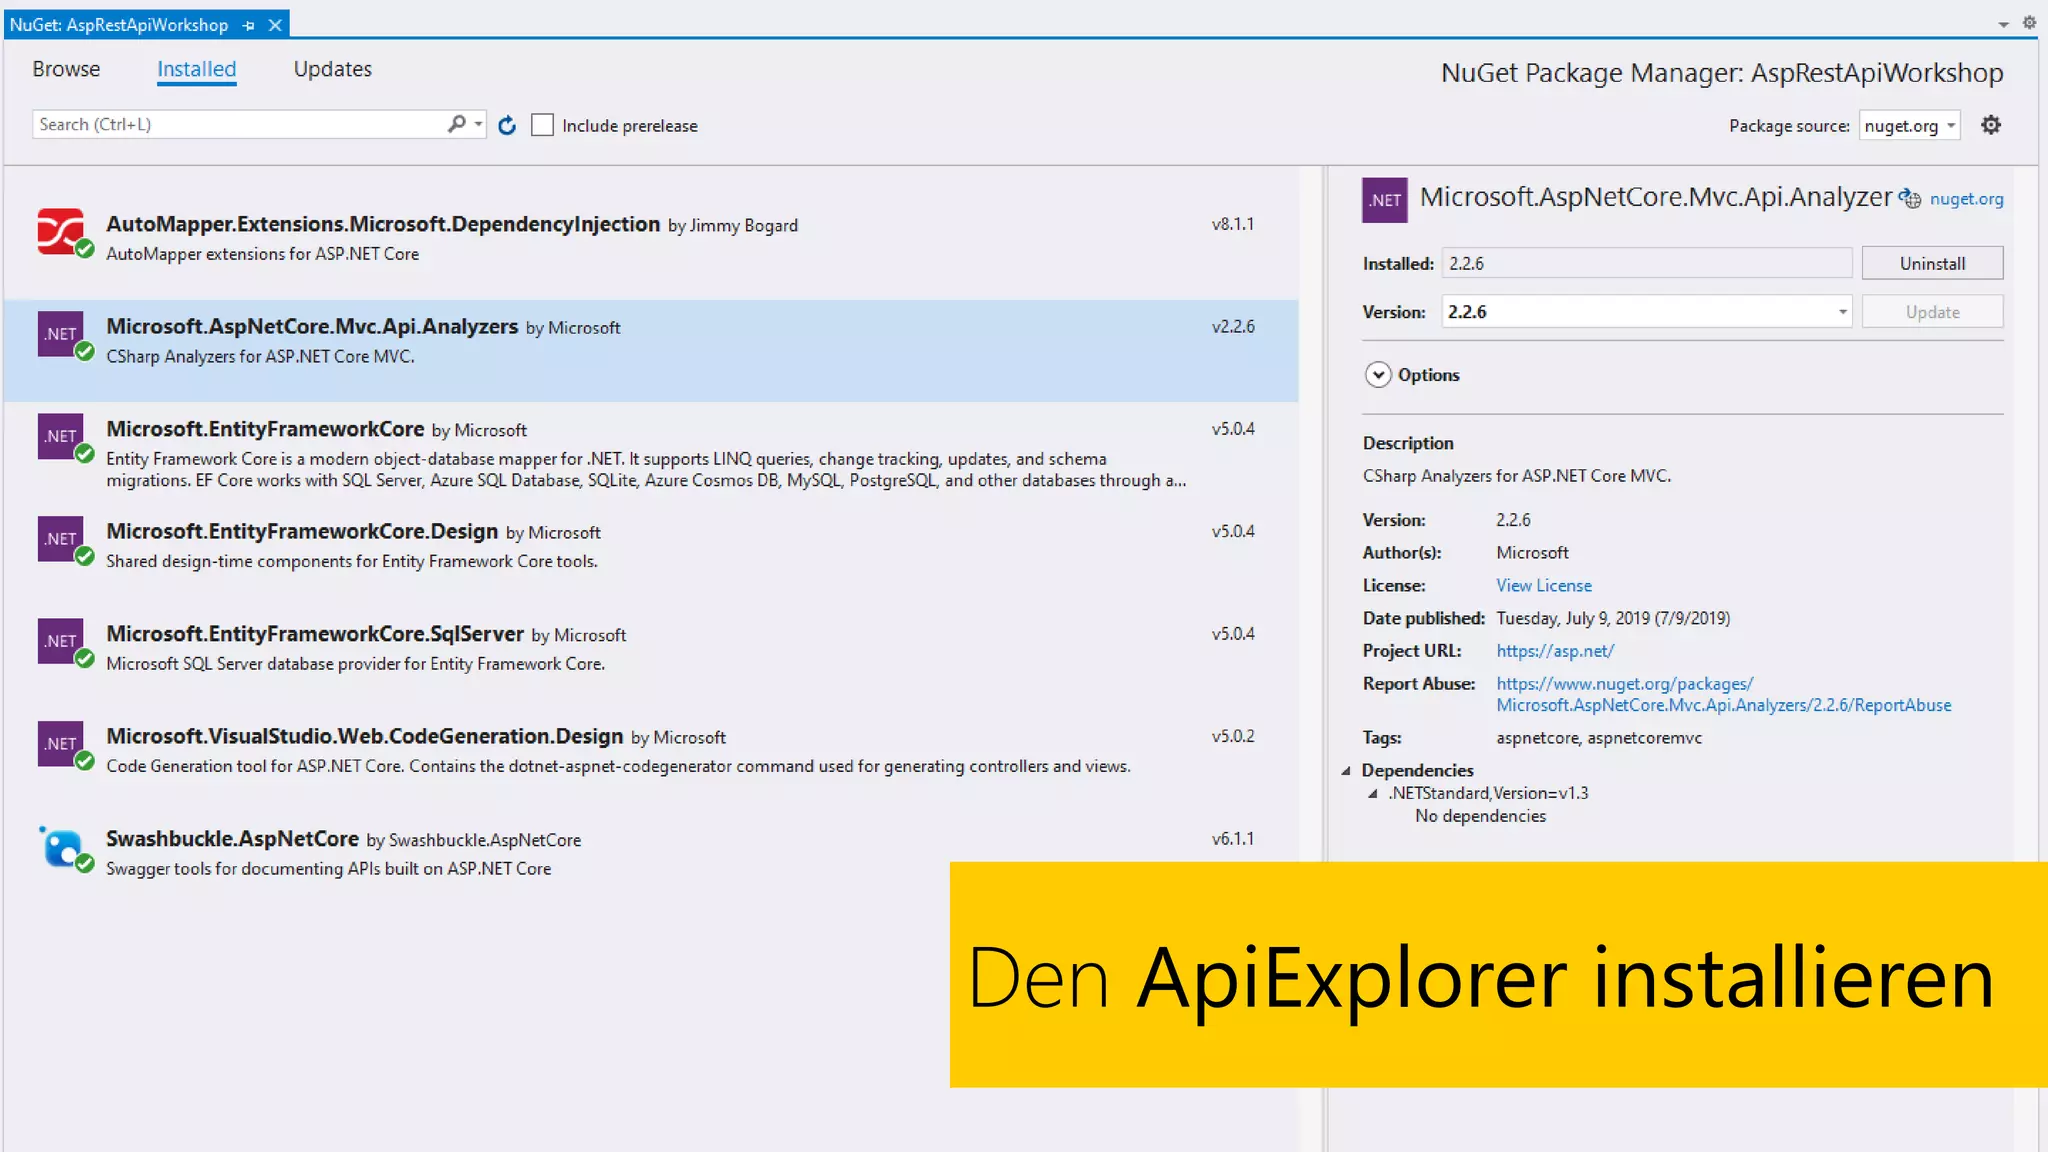Open the Report Abuse URL link
2048x1152 pixels.
click(x=1723, y=694)
